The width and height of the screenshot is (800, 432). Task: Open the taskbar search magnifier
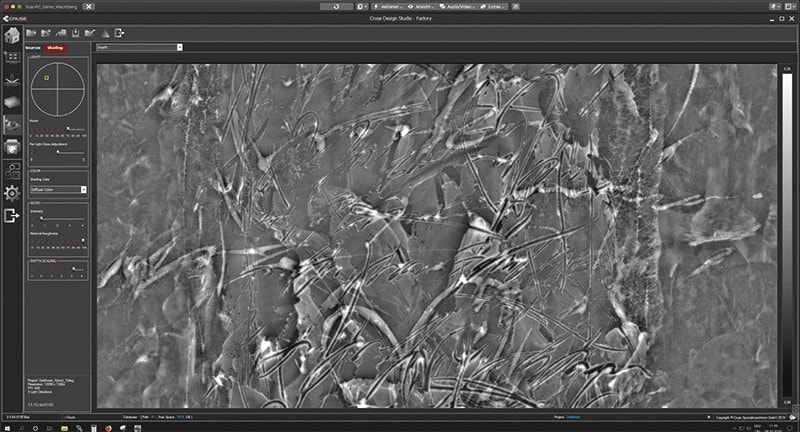(21, 428)
